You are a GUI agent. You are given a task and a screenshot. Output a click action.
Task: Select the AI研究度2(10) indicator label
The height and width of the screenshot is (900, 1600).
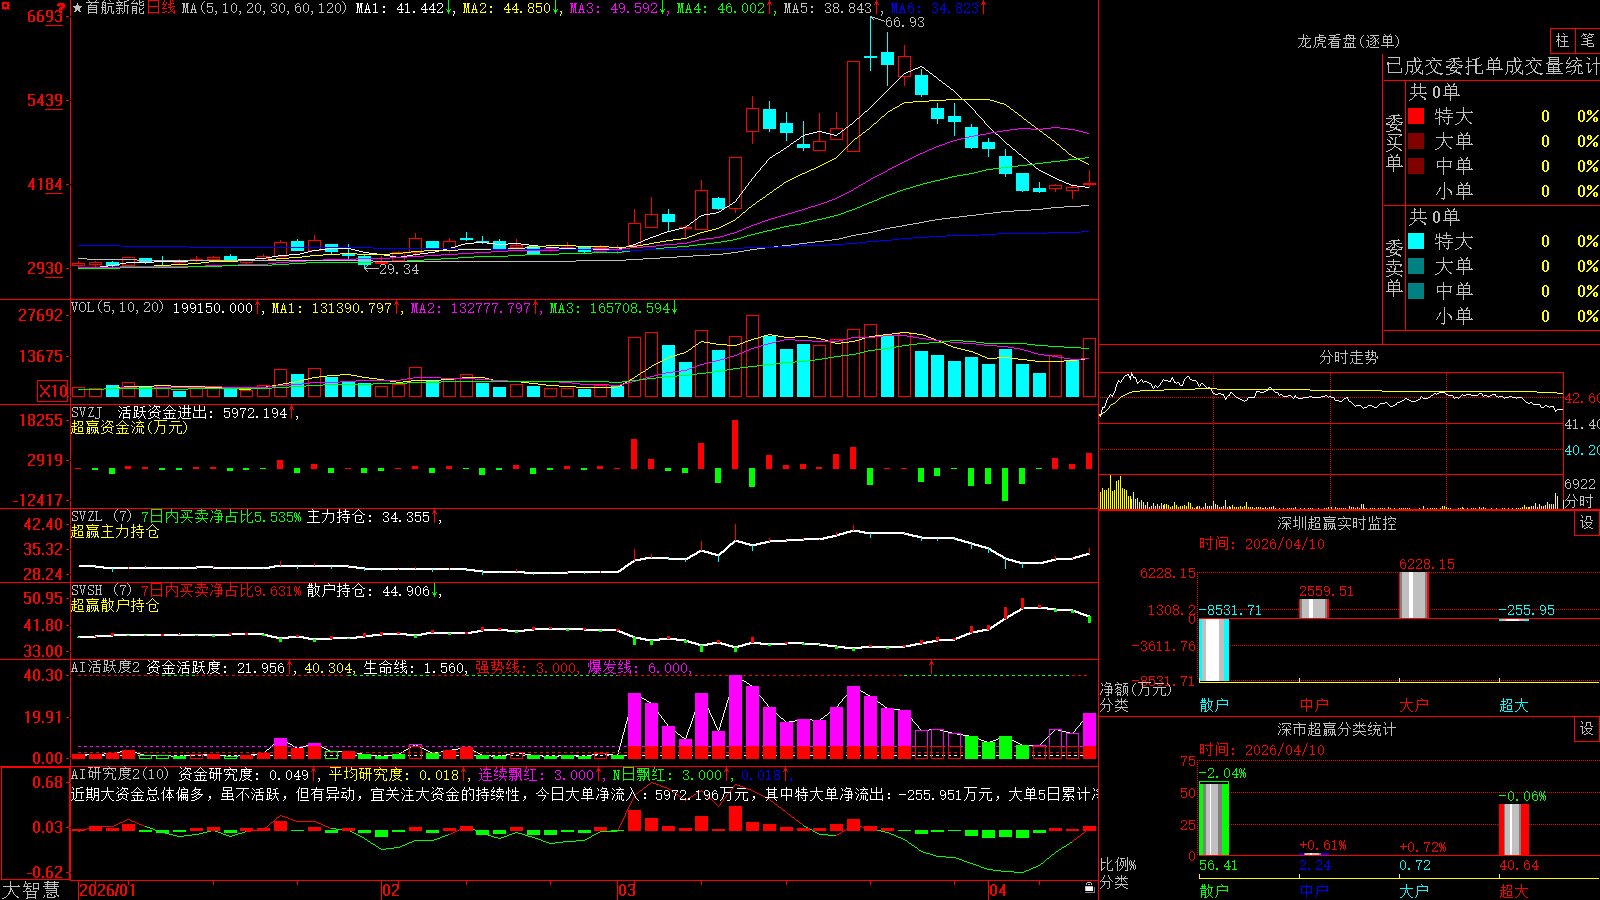pyautogui.click(x=119, y=774)
